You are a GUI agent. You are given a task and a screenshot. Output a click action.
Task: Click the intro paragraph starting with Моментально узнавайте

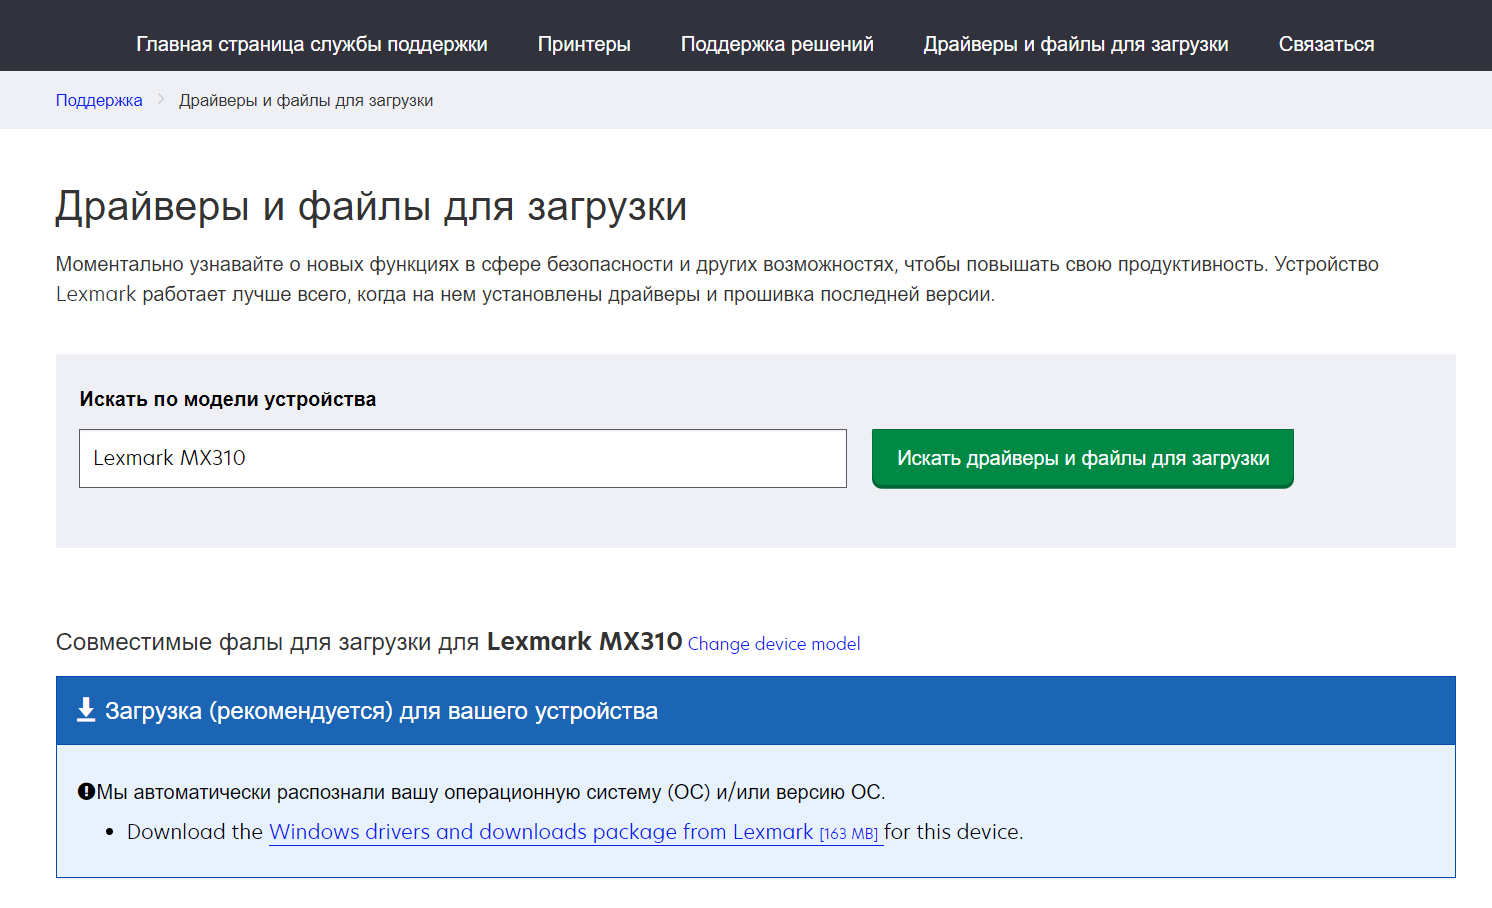click(717, 279)
